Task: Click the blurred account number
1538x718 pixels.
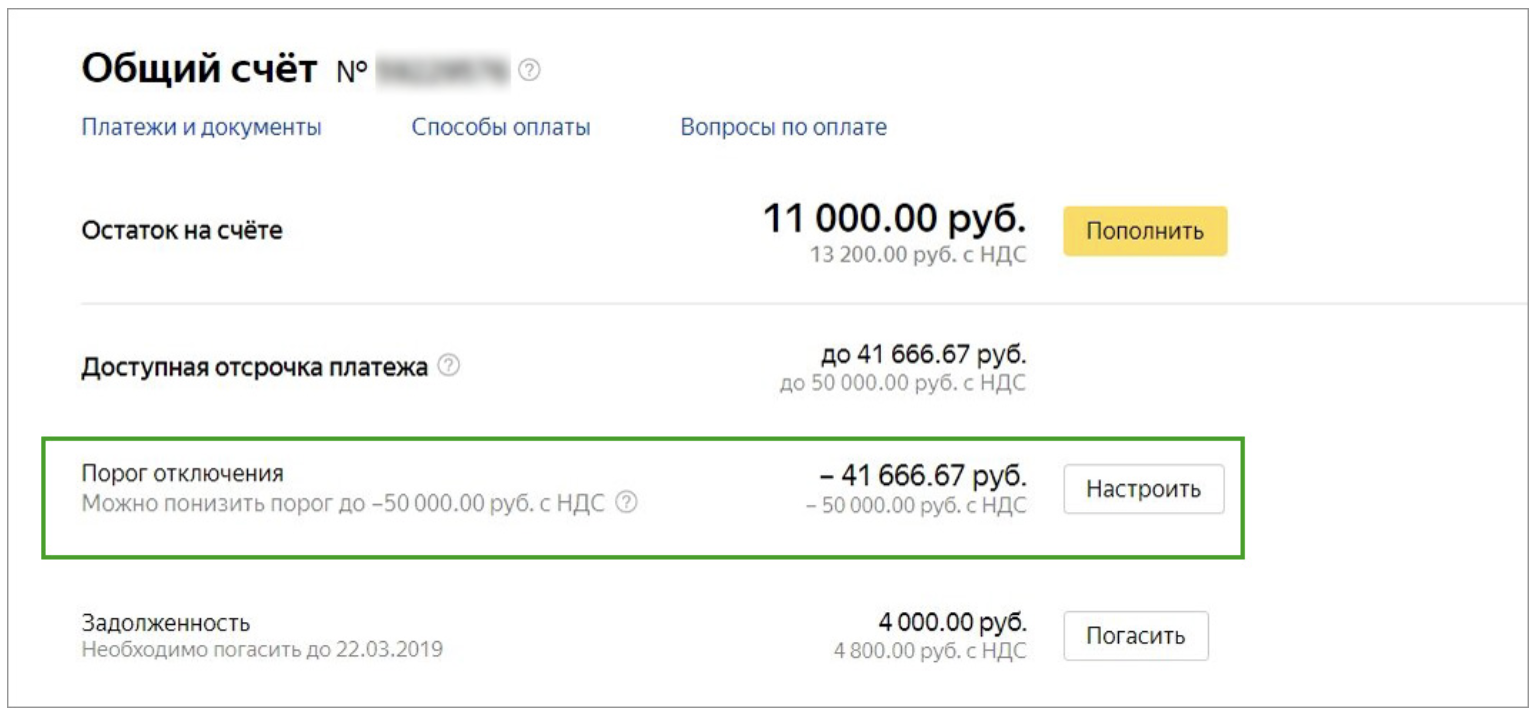Action: [443, 71]
